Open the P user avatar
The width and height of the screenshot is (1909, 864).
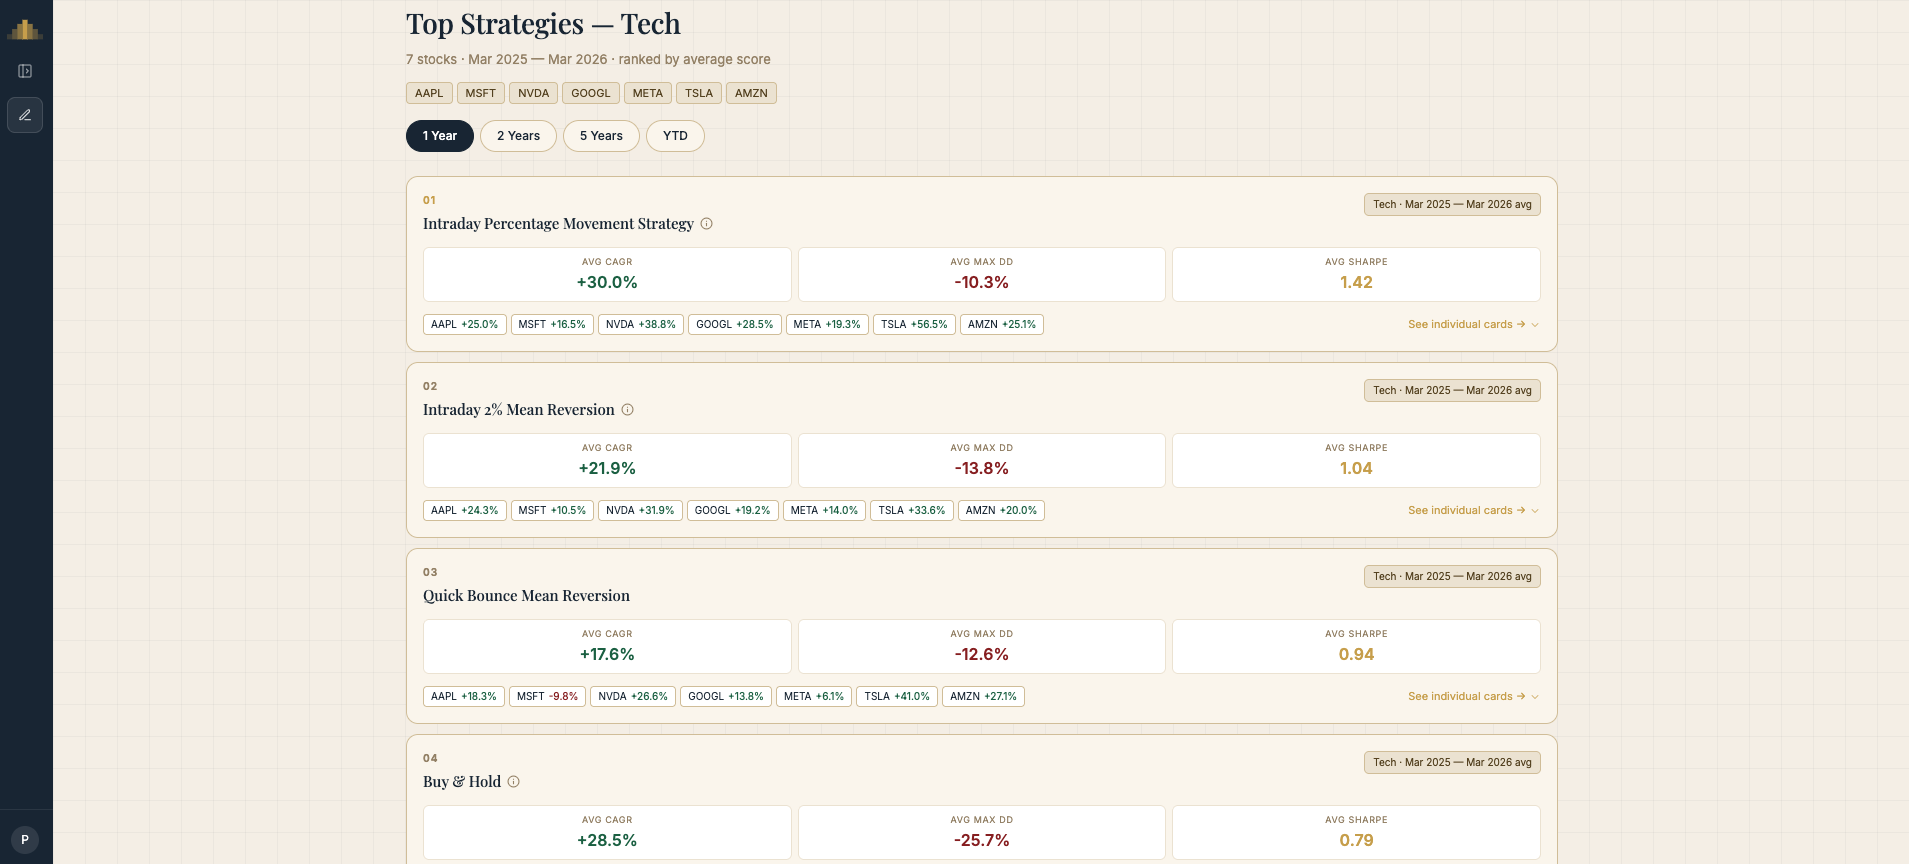pos(25,840)
